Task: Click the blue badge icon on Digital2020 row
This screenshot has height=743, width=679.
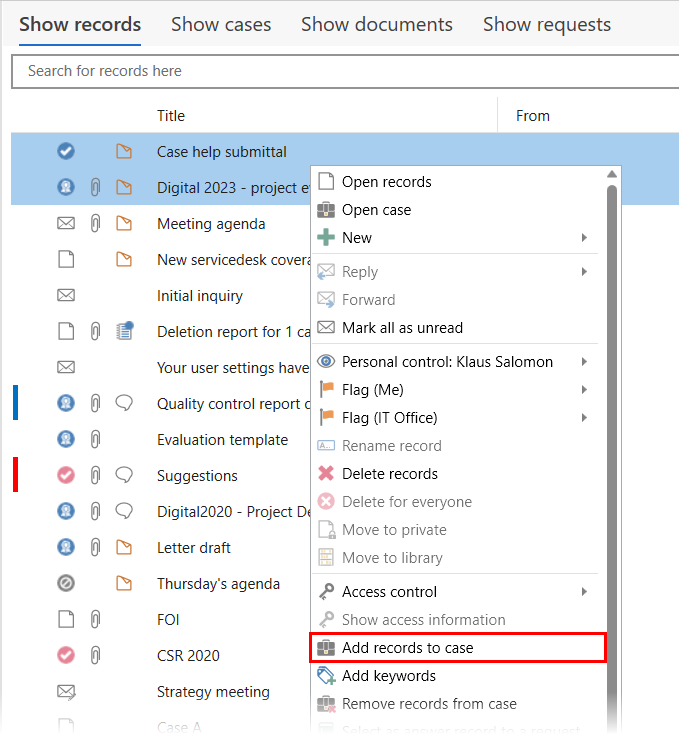Action: coord(66,511)
